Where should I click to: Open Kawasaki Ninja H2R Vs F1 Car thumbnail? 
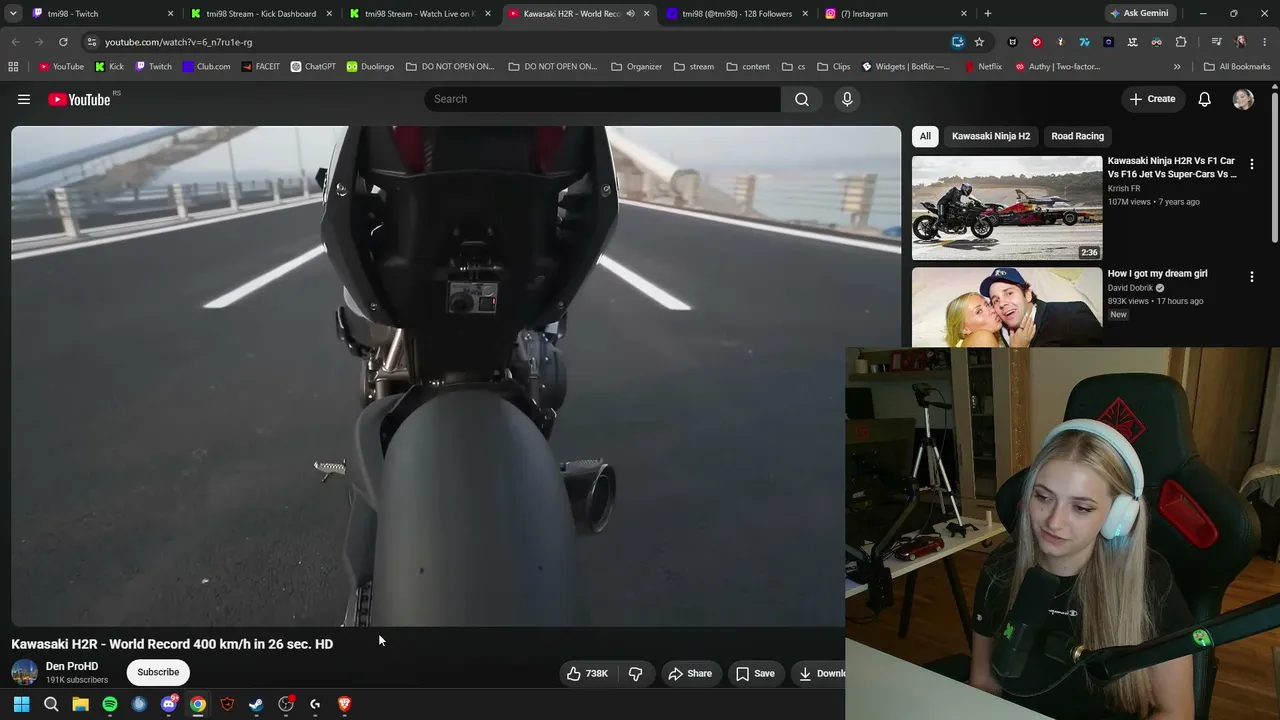[1007, 208]
